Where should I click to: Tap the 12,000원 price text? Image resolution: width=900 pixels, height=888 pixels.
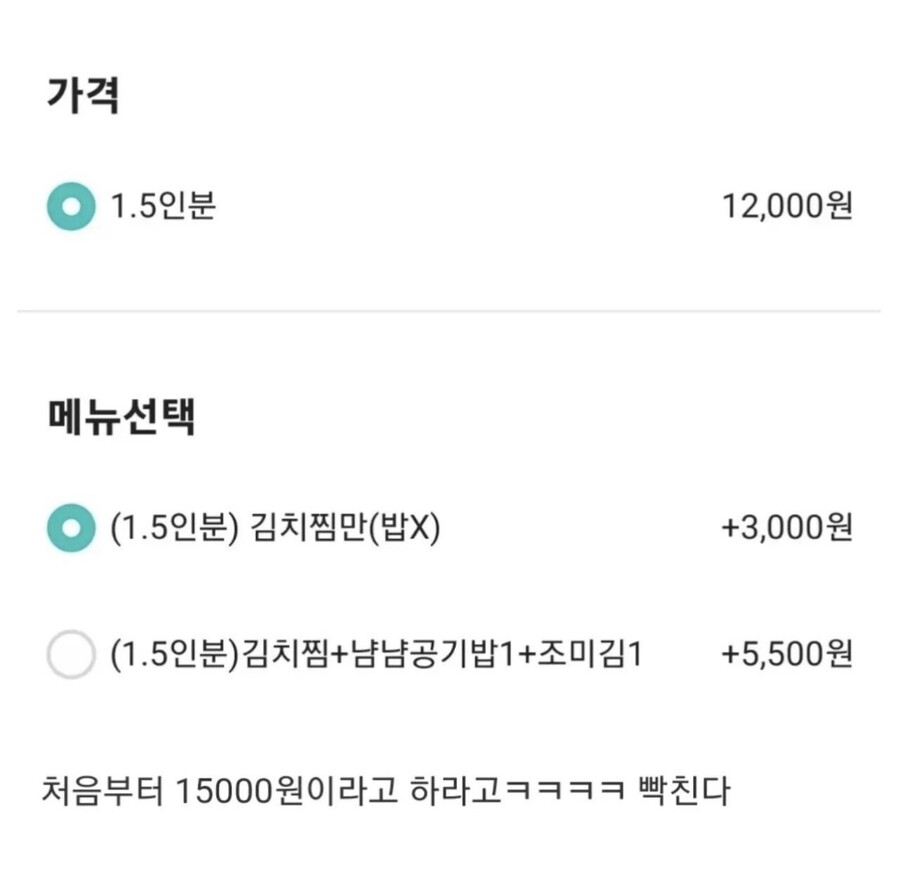(787, 207)
